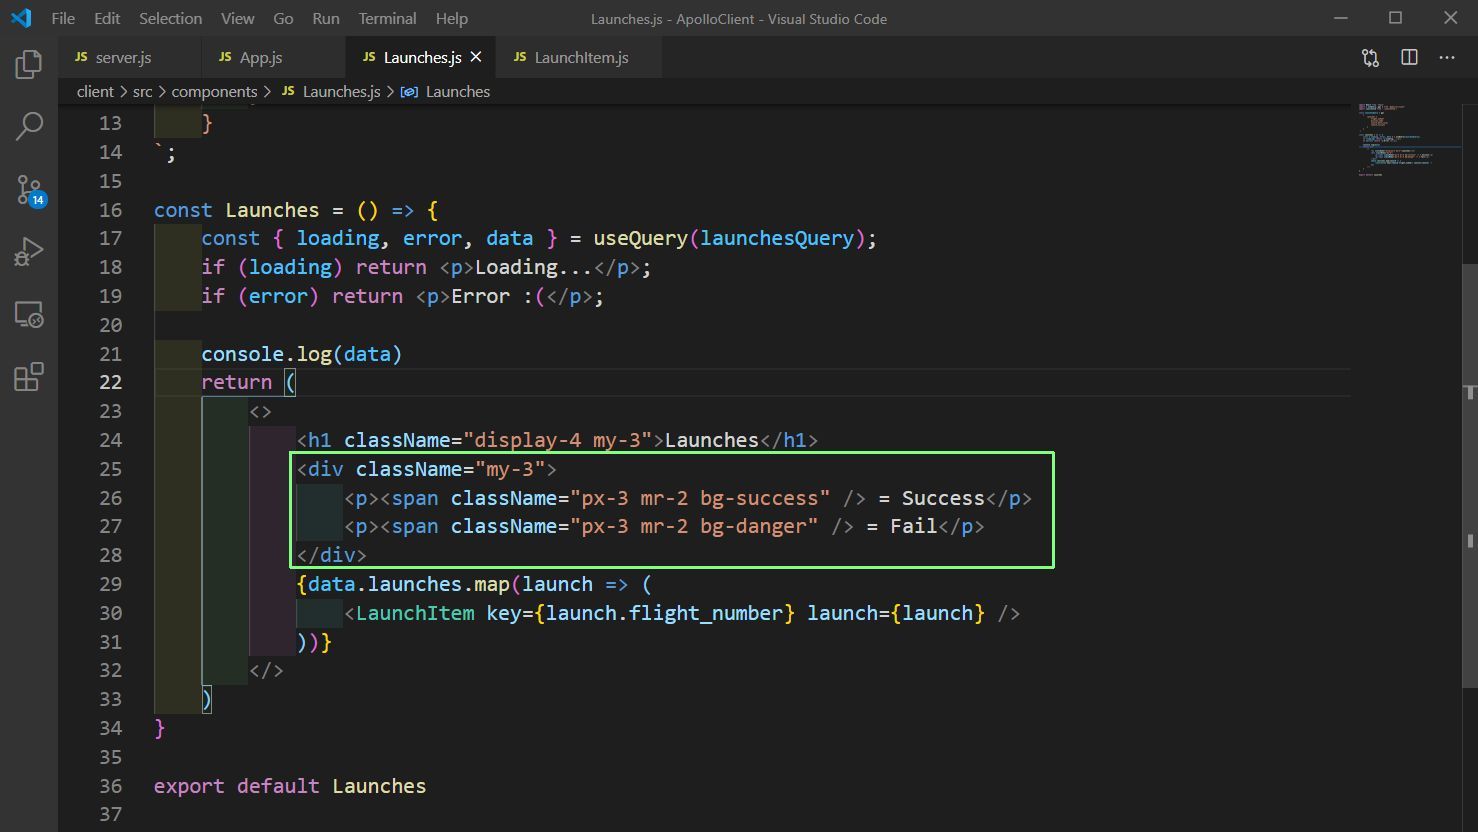
Task: Open the Go menu
Action: click(x=283, y=18)
